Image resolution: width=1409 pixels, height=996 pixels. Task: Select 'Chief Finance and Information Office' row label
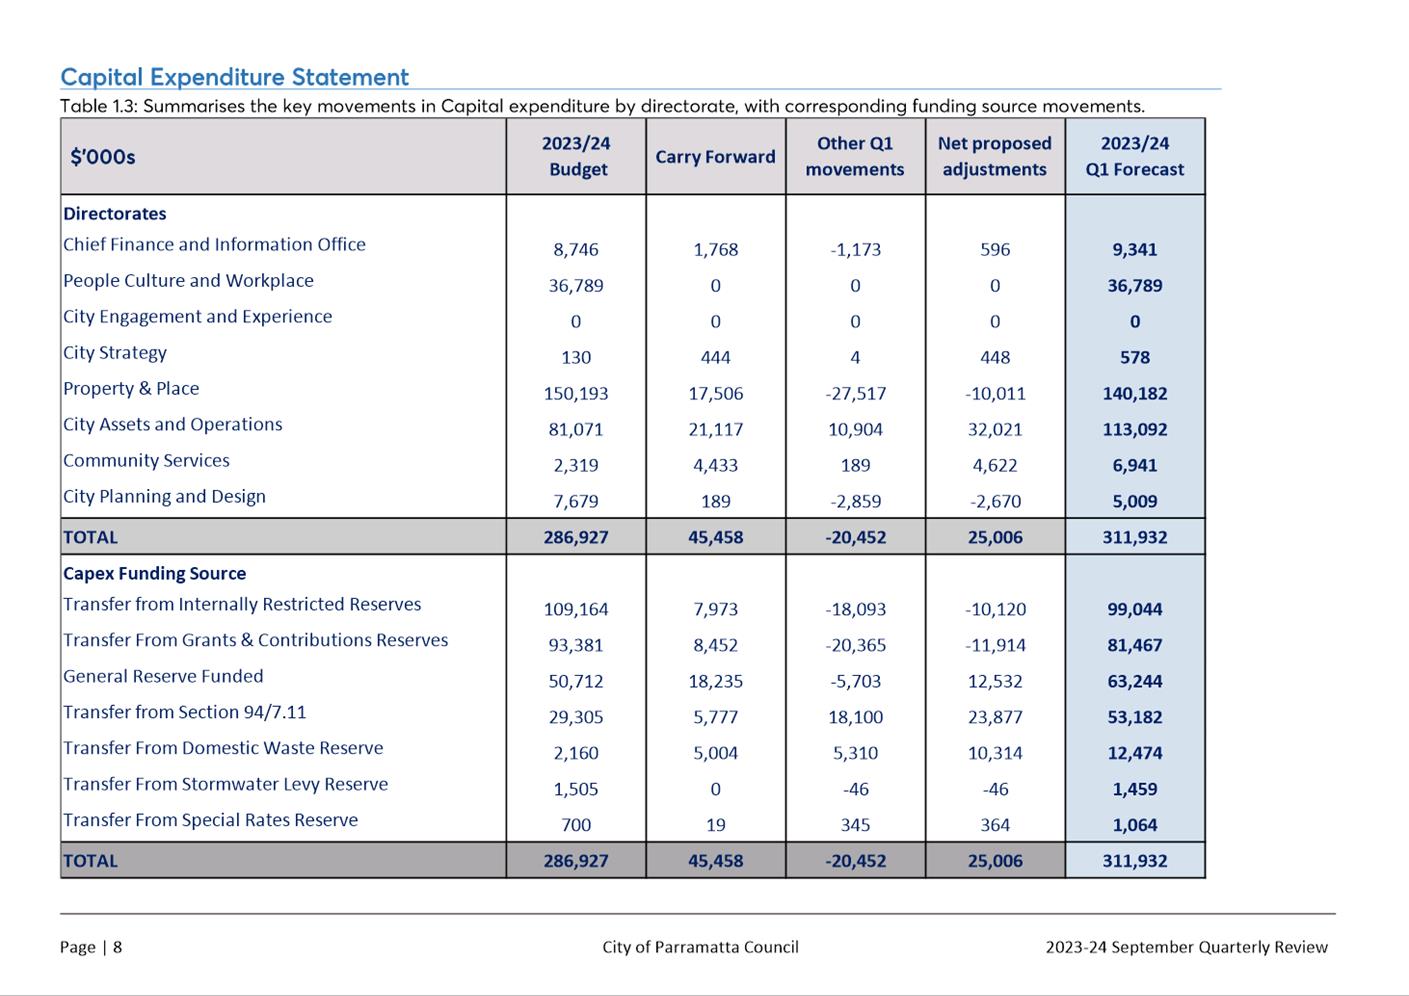click(214, 244)
